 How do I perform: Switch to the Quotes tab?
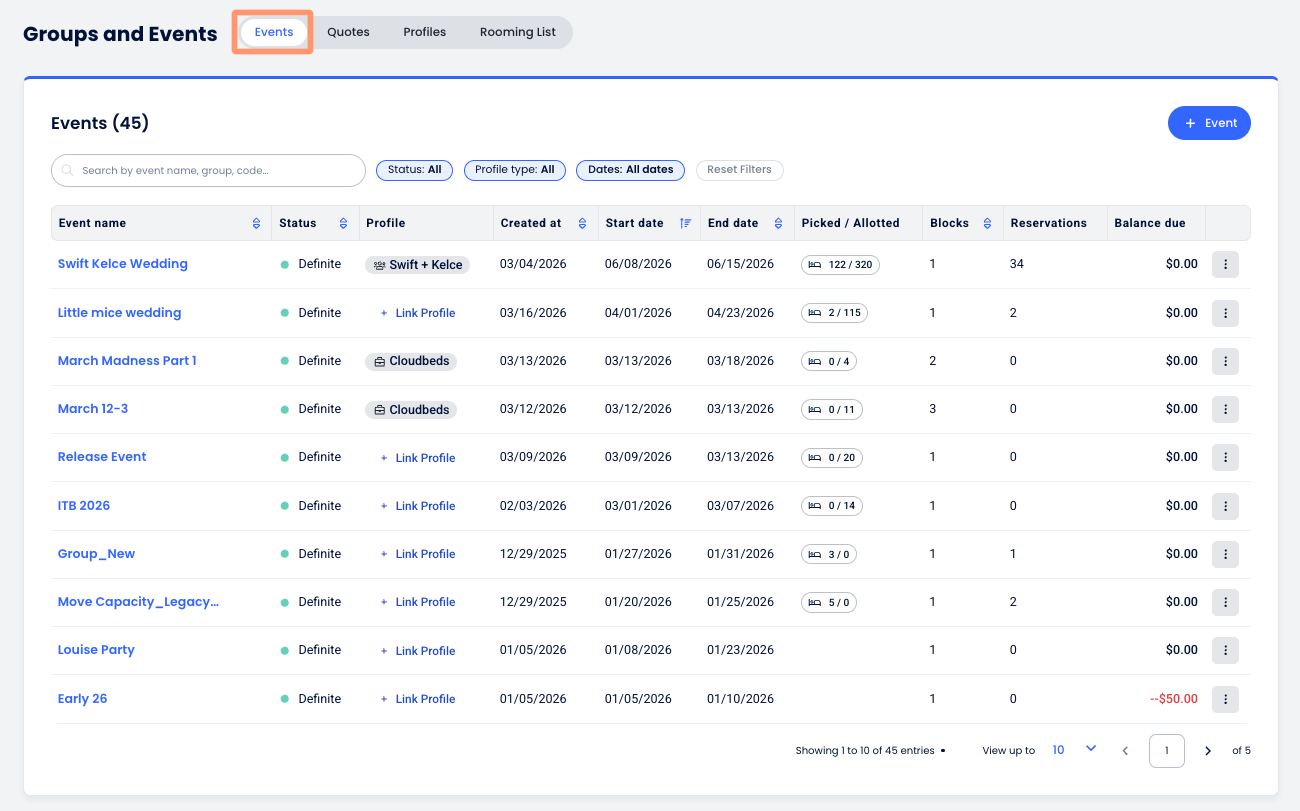[x=348, y=32]
